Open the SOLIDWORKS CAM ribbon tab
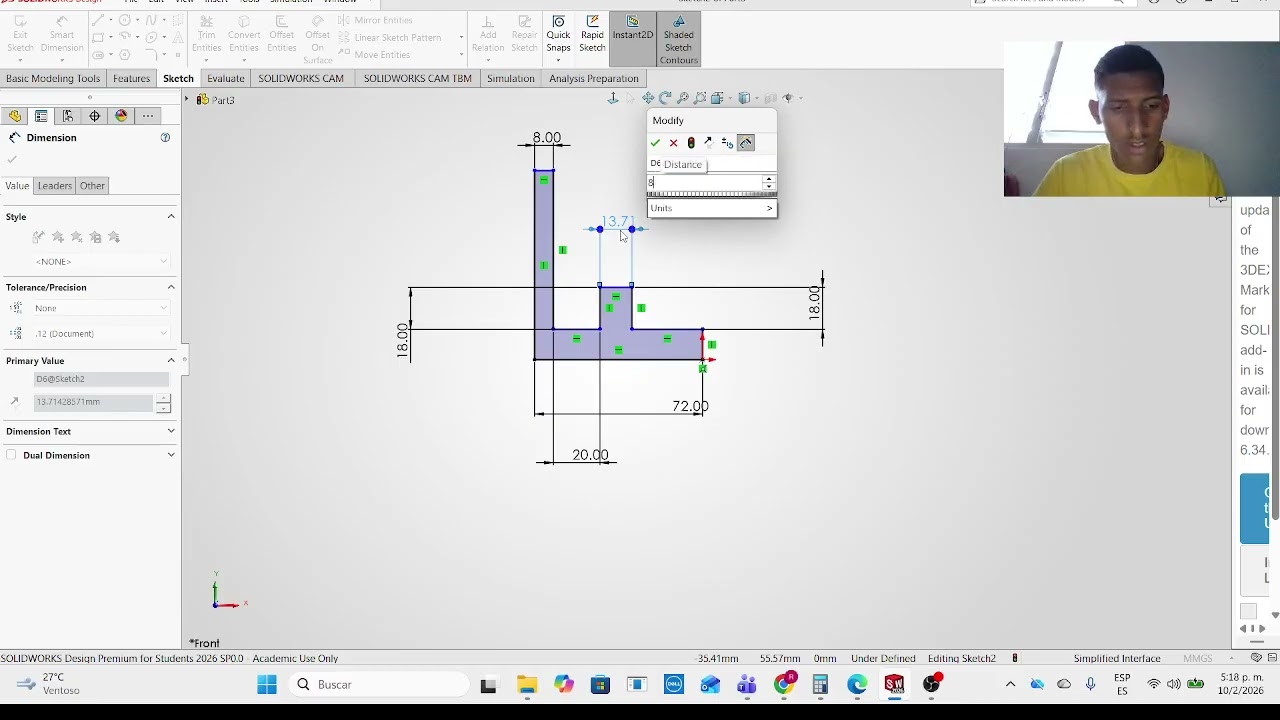The width and height of the screenshot is (1280, 720). pyautogui.click(x=301, y=78)
